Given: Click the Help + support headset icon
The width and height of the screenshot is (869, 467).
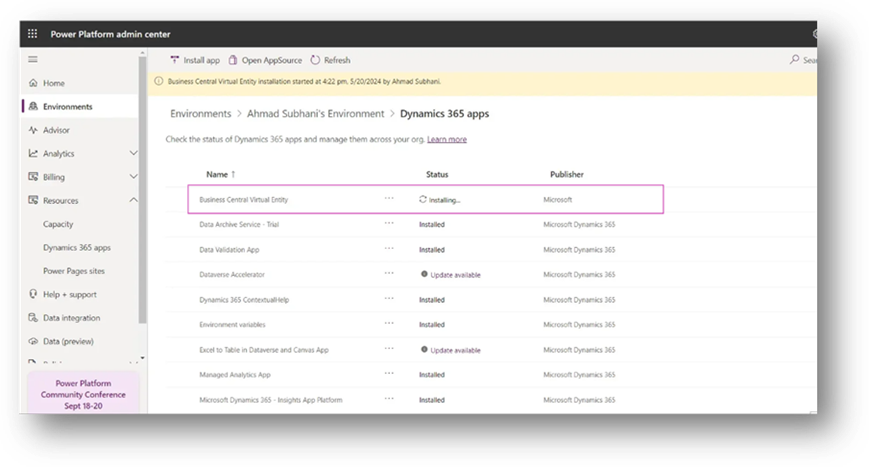Looking at the screenshot, I should pos(33,294).
